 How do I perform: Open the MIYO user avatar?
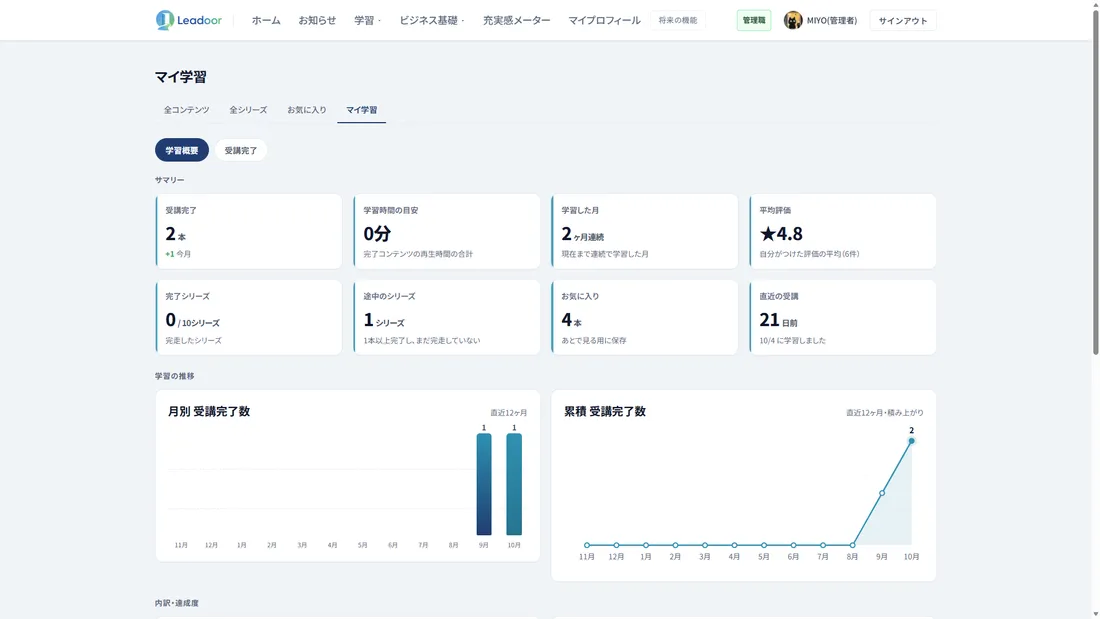793,20
